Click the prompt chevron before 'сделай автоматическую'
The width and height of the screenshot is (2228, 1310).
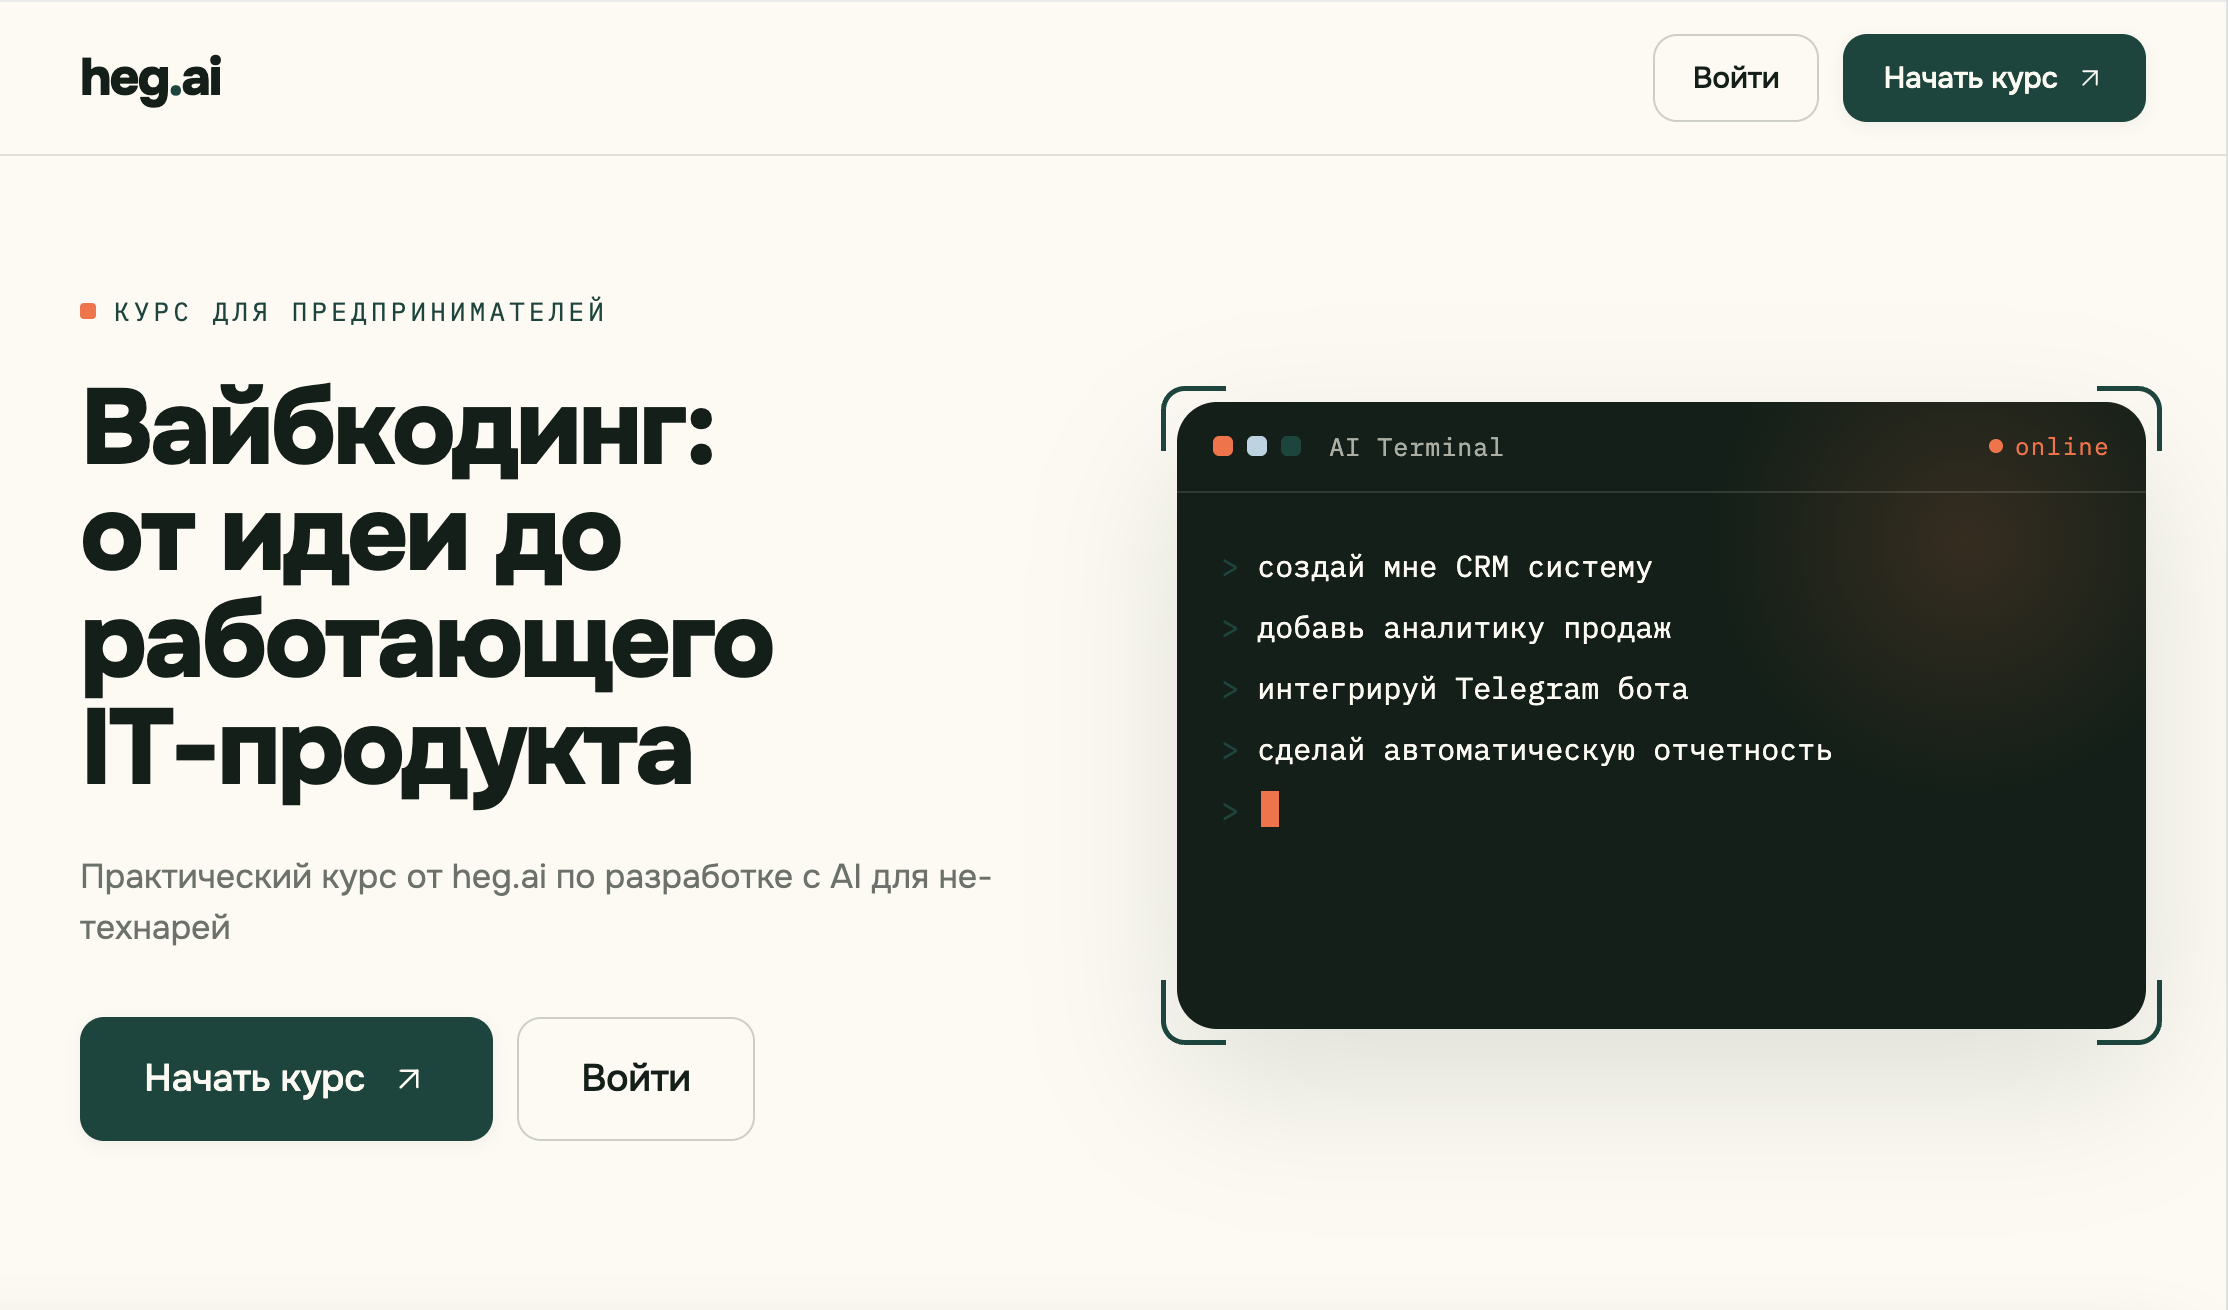point(1230,751)
